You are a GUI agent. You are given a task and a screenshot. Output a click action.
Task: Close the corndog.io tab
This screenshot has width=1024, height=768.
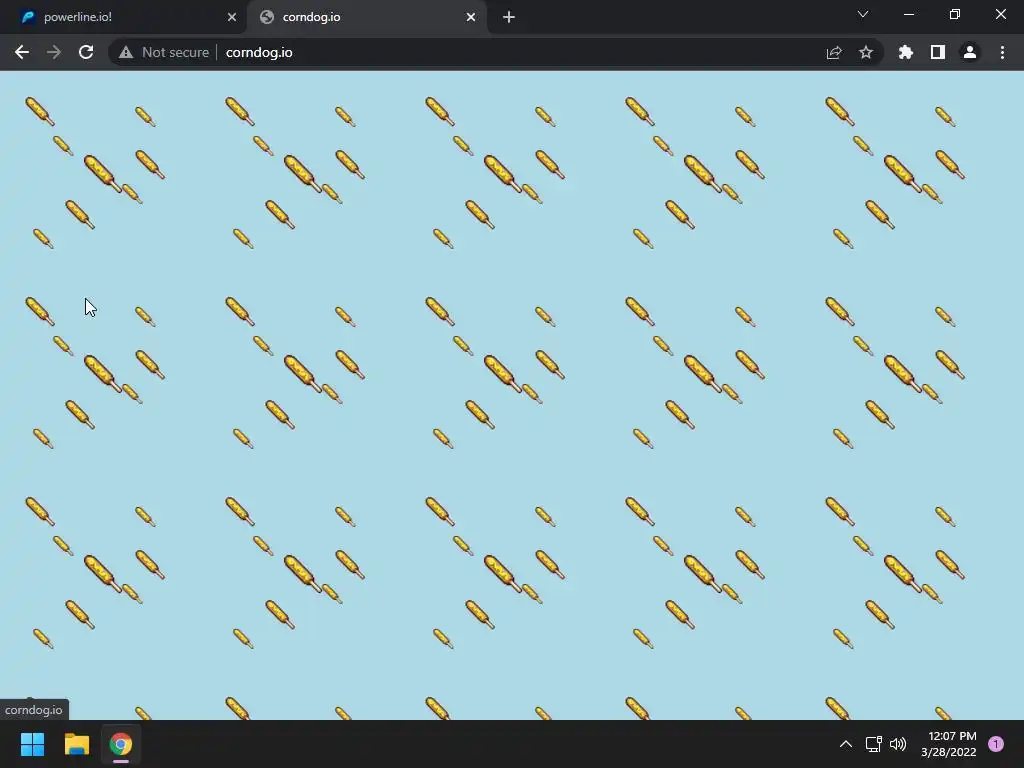click(471, 17)
